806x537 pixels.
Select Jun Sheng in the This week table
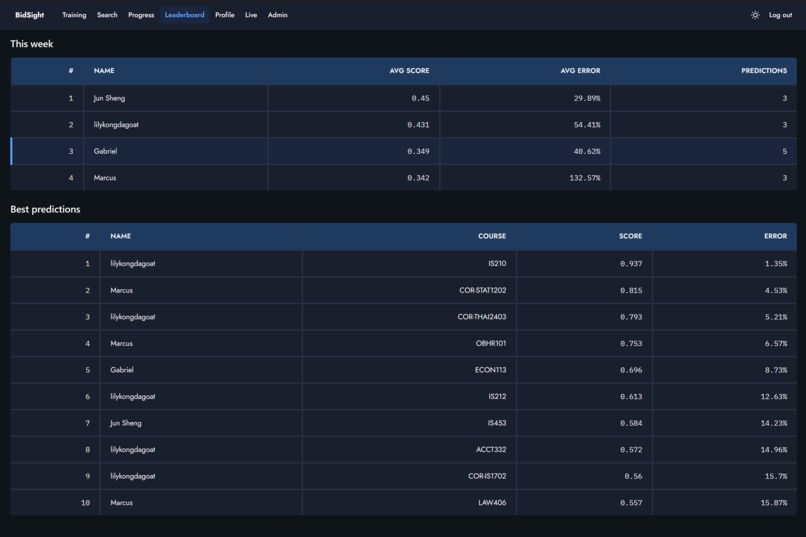[x=109, y=98]
